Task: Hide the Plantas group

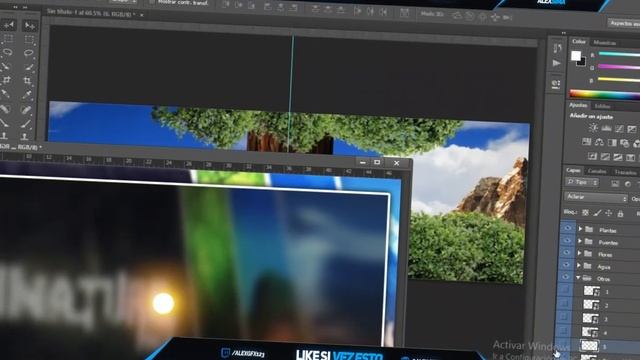Action: 567,228
